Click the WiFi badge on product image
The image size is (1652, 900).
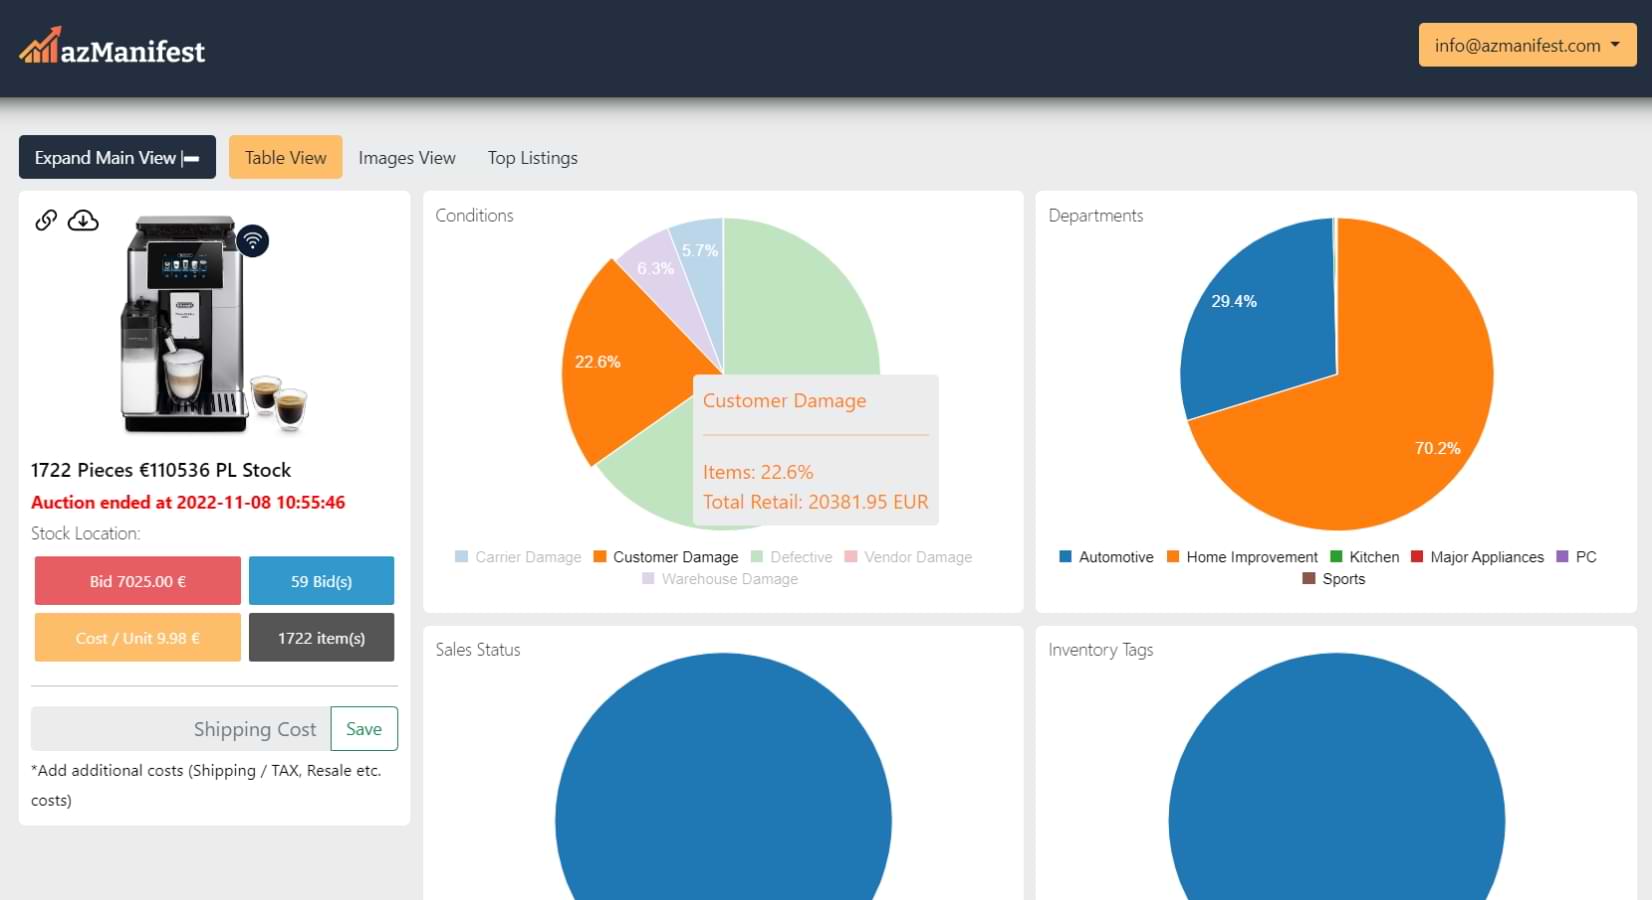coord(253,240)
